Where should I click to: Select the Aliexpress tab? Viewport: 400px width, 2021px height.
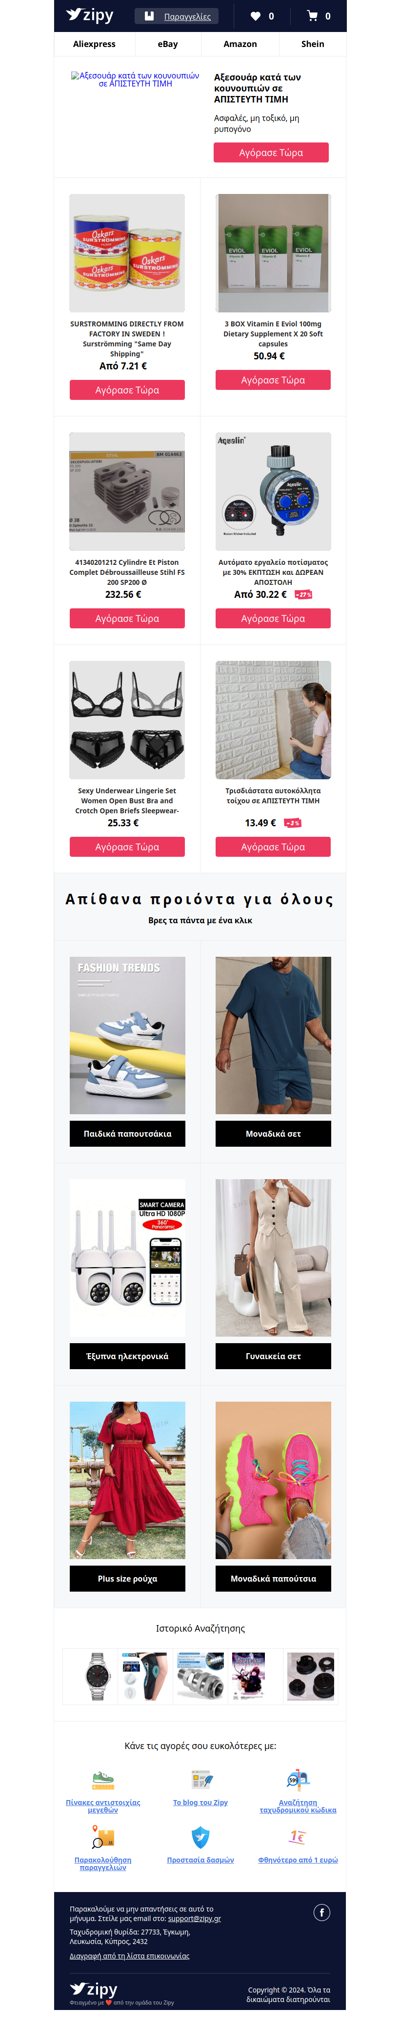[x=94, y=44]
